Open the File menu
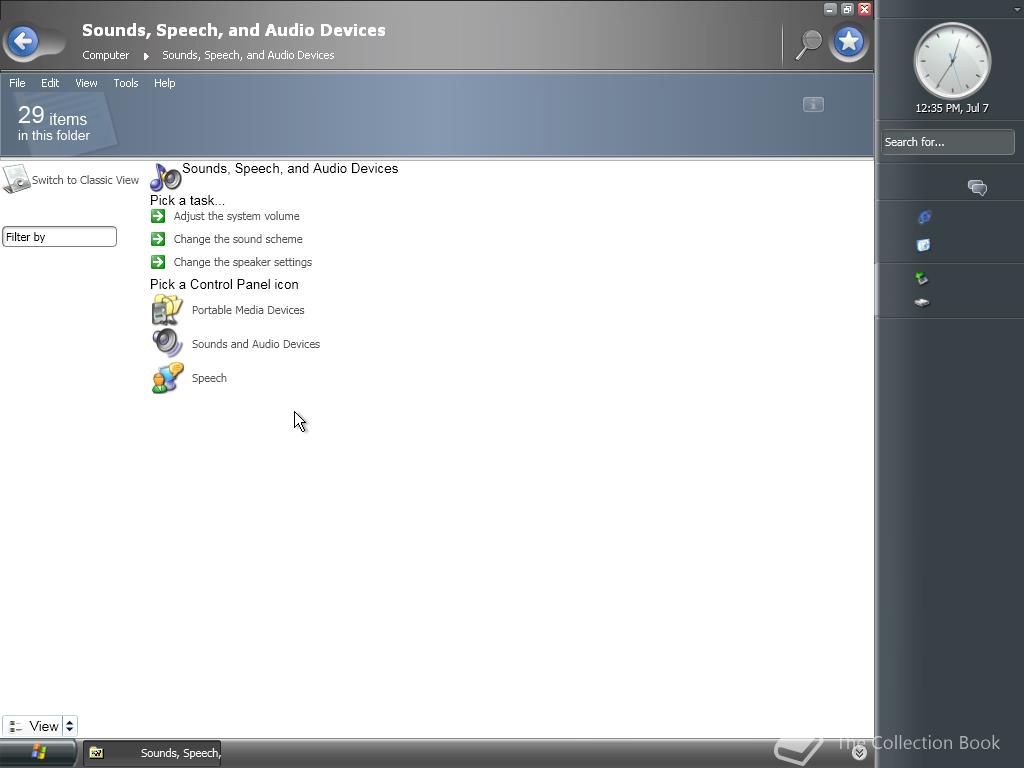1024x768 pixels. click(17, 83)
